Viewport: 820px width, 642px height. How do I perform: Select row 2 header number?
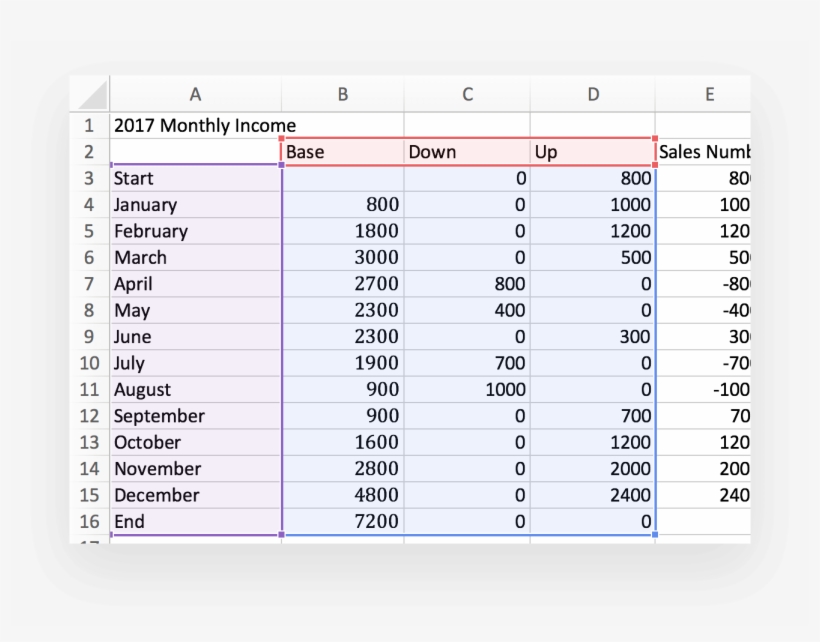(x=89, y=152)
